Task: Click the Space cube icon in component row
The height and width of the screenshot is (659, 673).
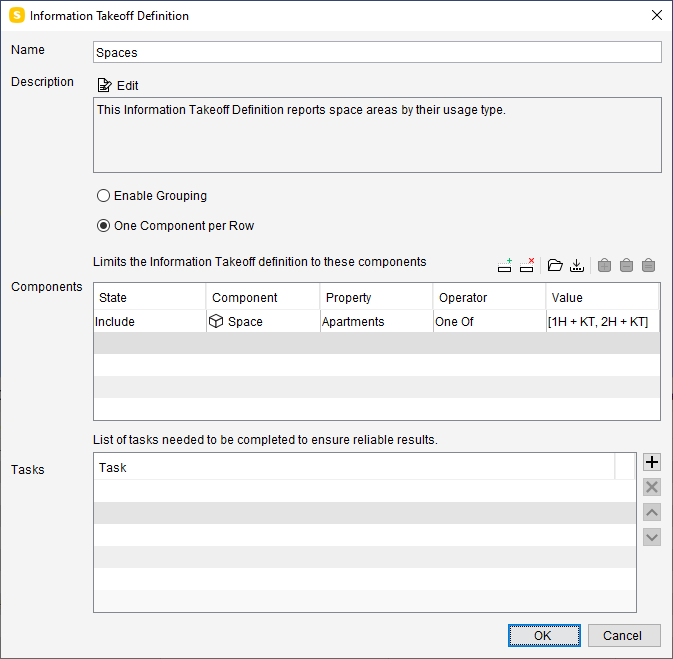Action: (x=216, y=321)
